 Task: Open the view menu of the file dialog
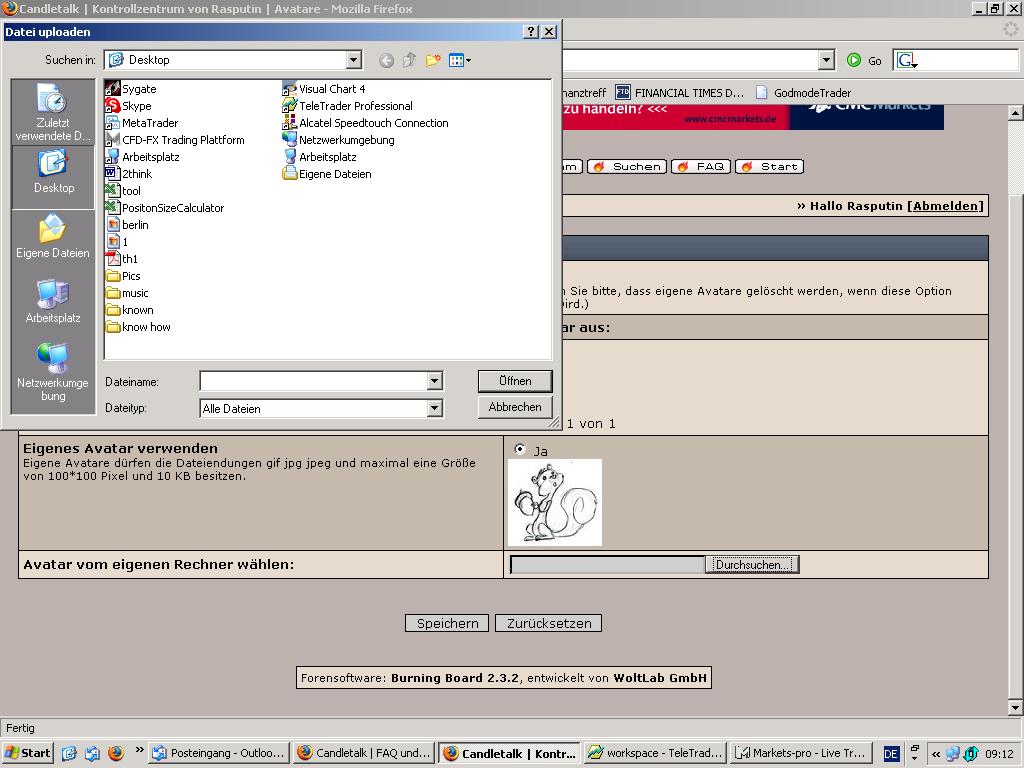460,61
